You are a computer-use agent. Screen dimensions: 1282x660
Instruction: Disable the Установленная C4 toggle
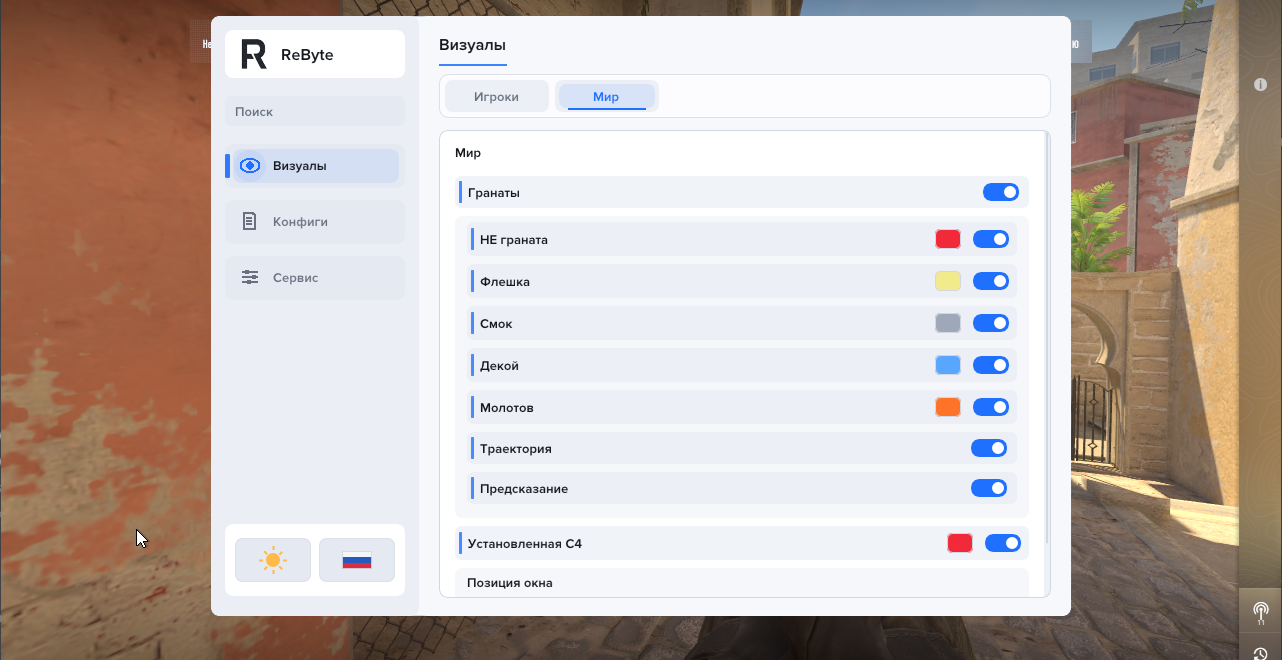[1003, 543]
